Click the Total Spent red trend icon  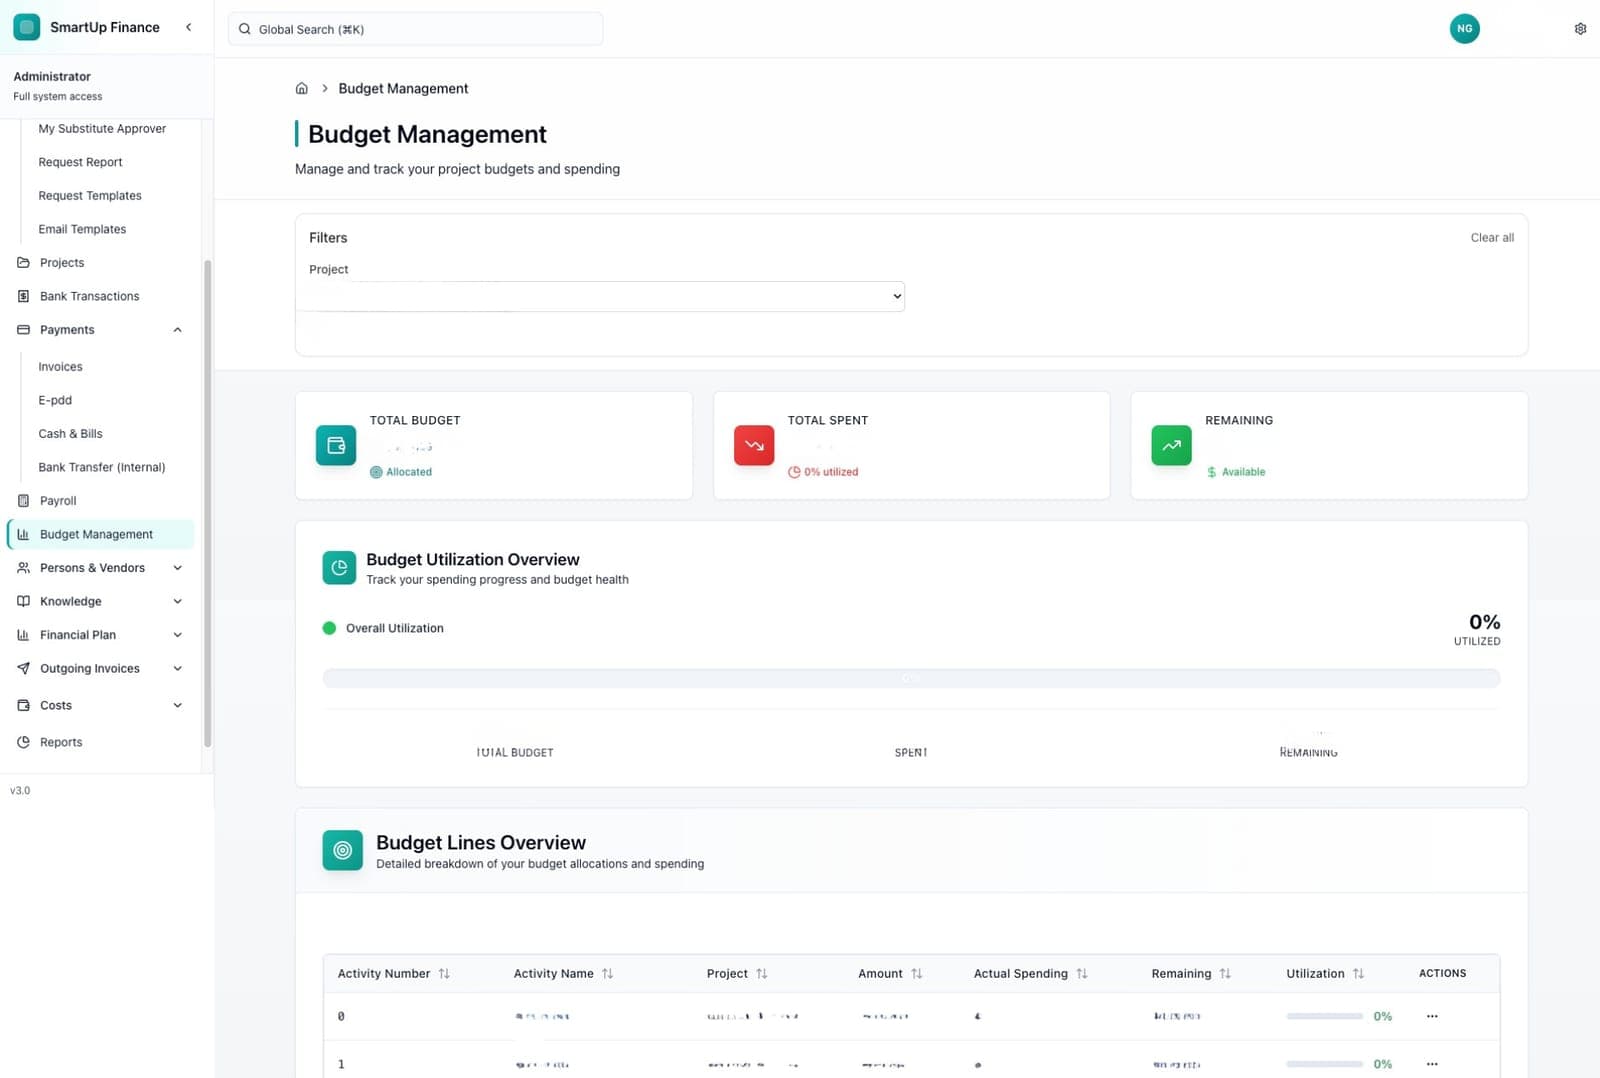click(754, 445)
